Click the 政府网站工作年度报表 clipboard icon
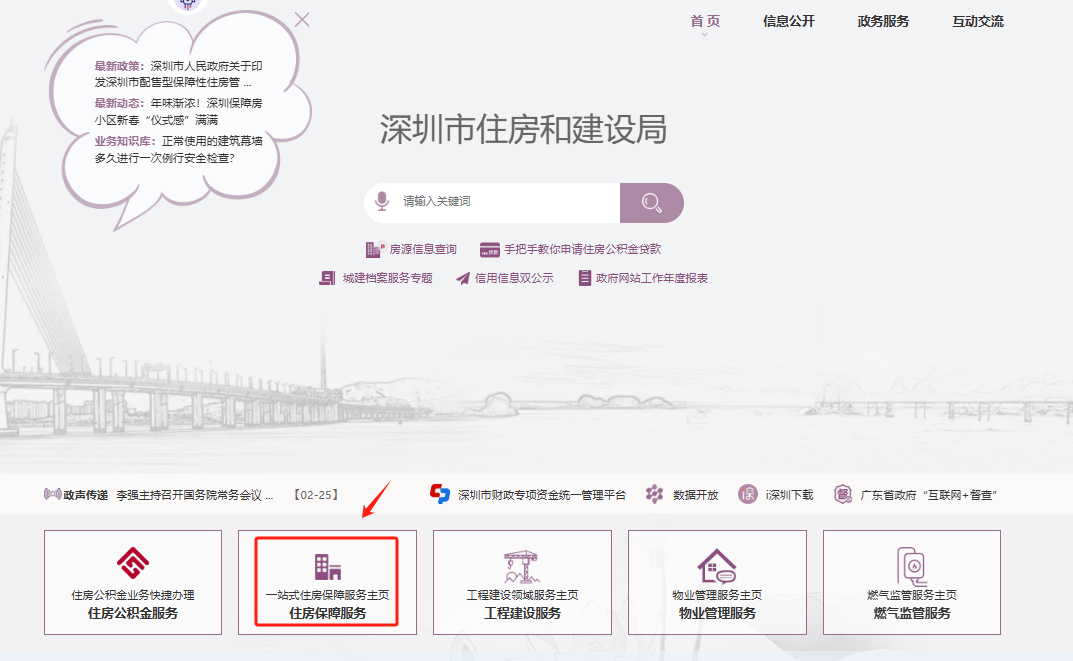 pos(585,276)
